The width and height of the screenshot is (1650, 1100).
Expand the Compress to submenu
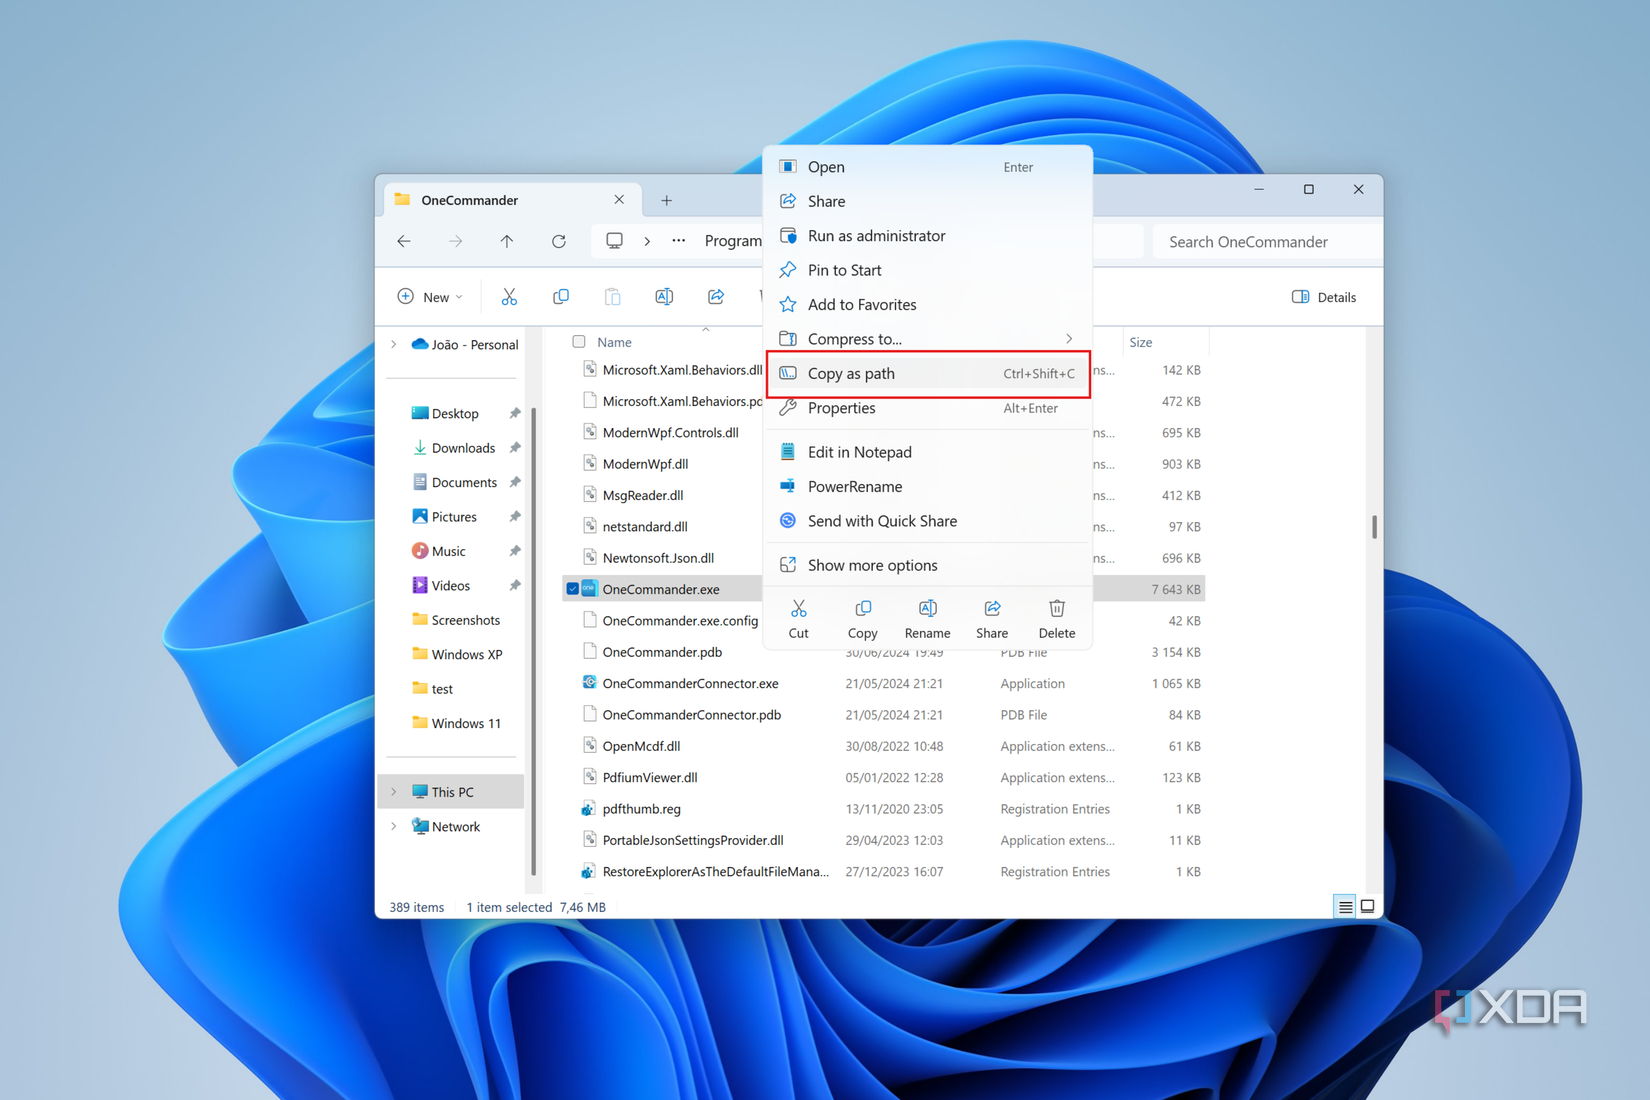pos(1068,338)
